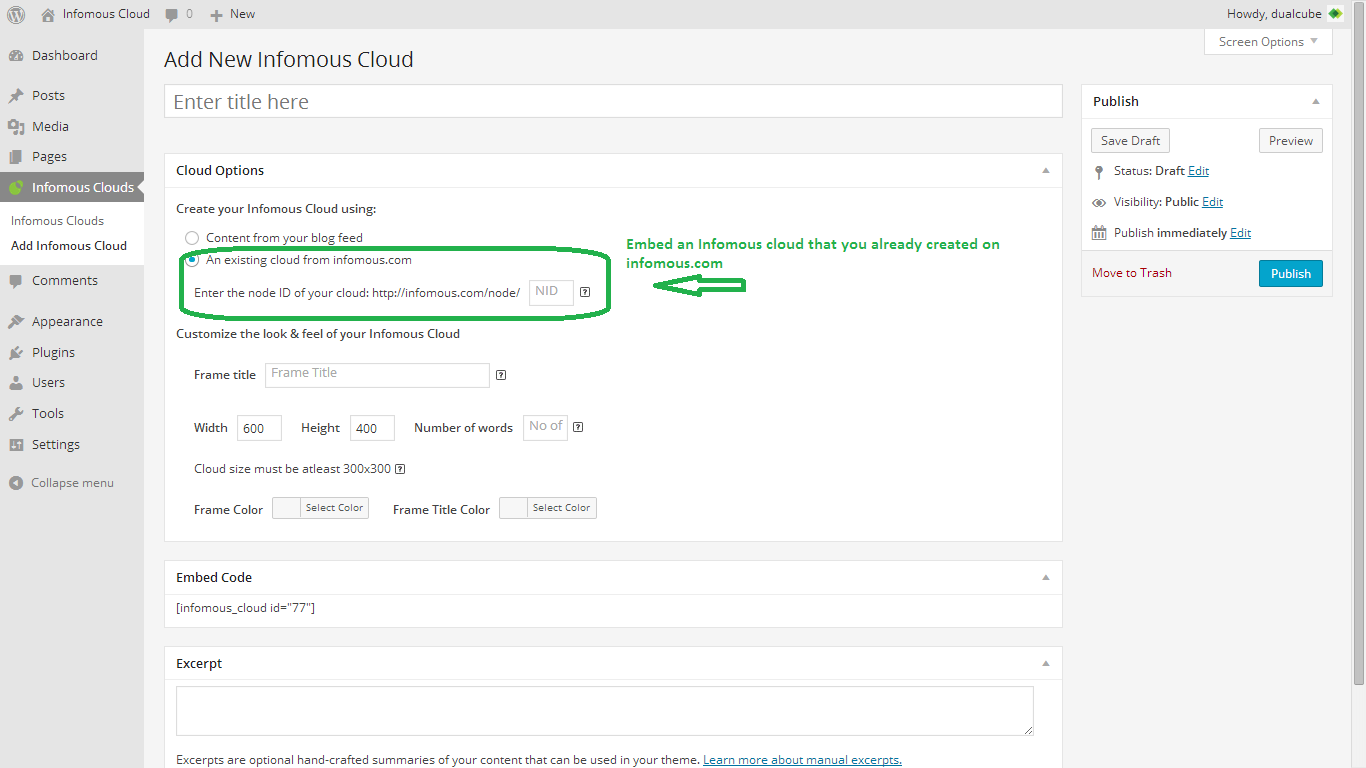This screenshot has height=768, width=1366.
Task: Select 'Content from your blog feed' radio
Action: point(192,238)
